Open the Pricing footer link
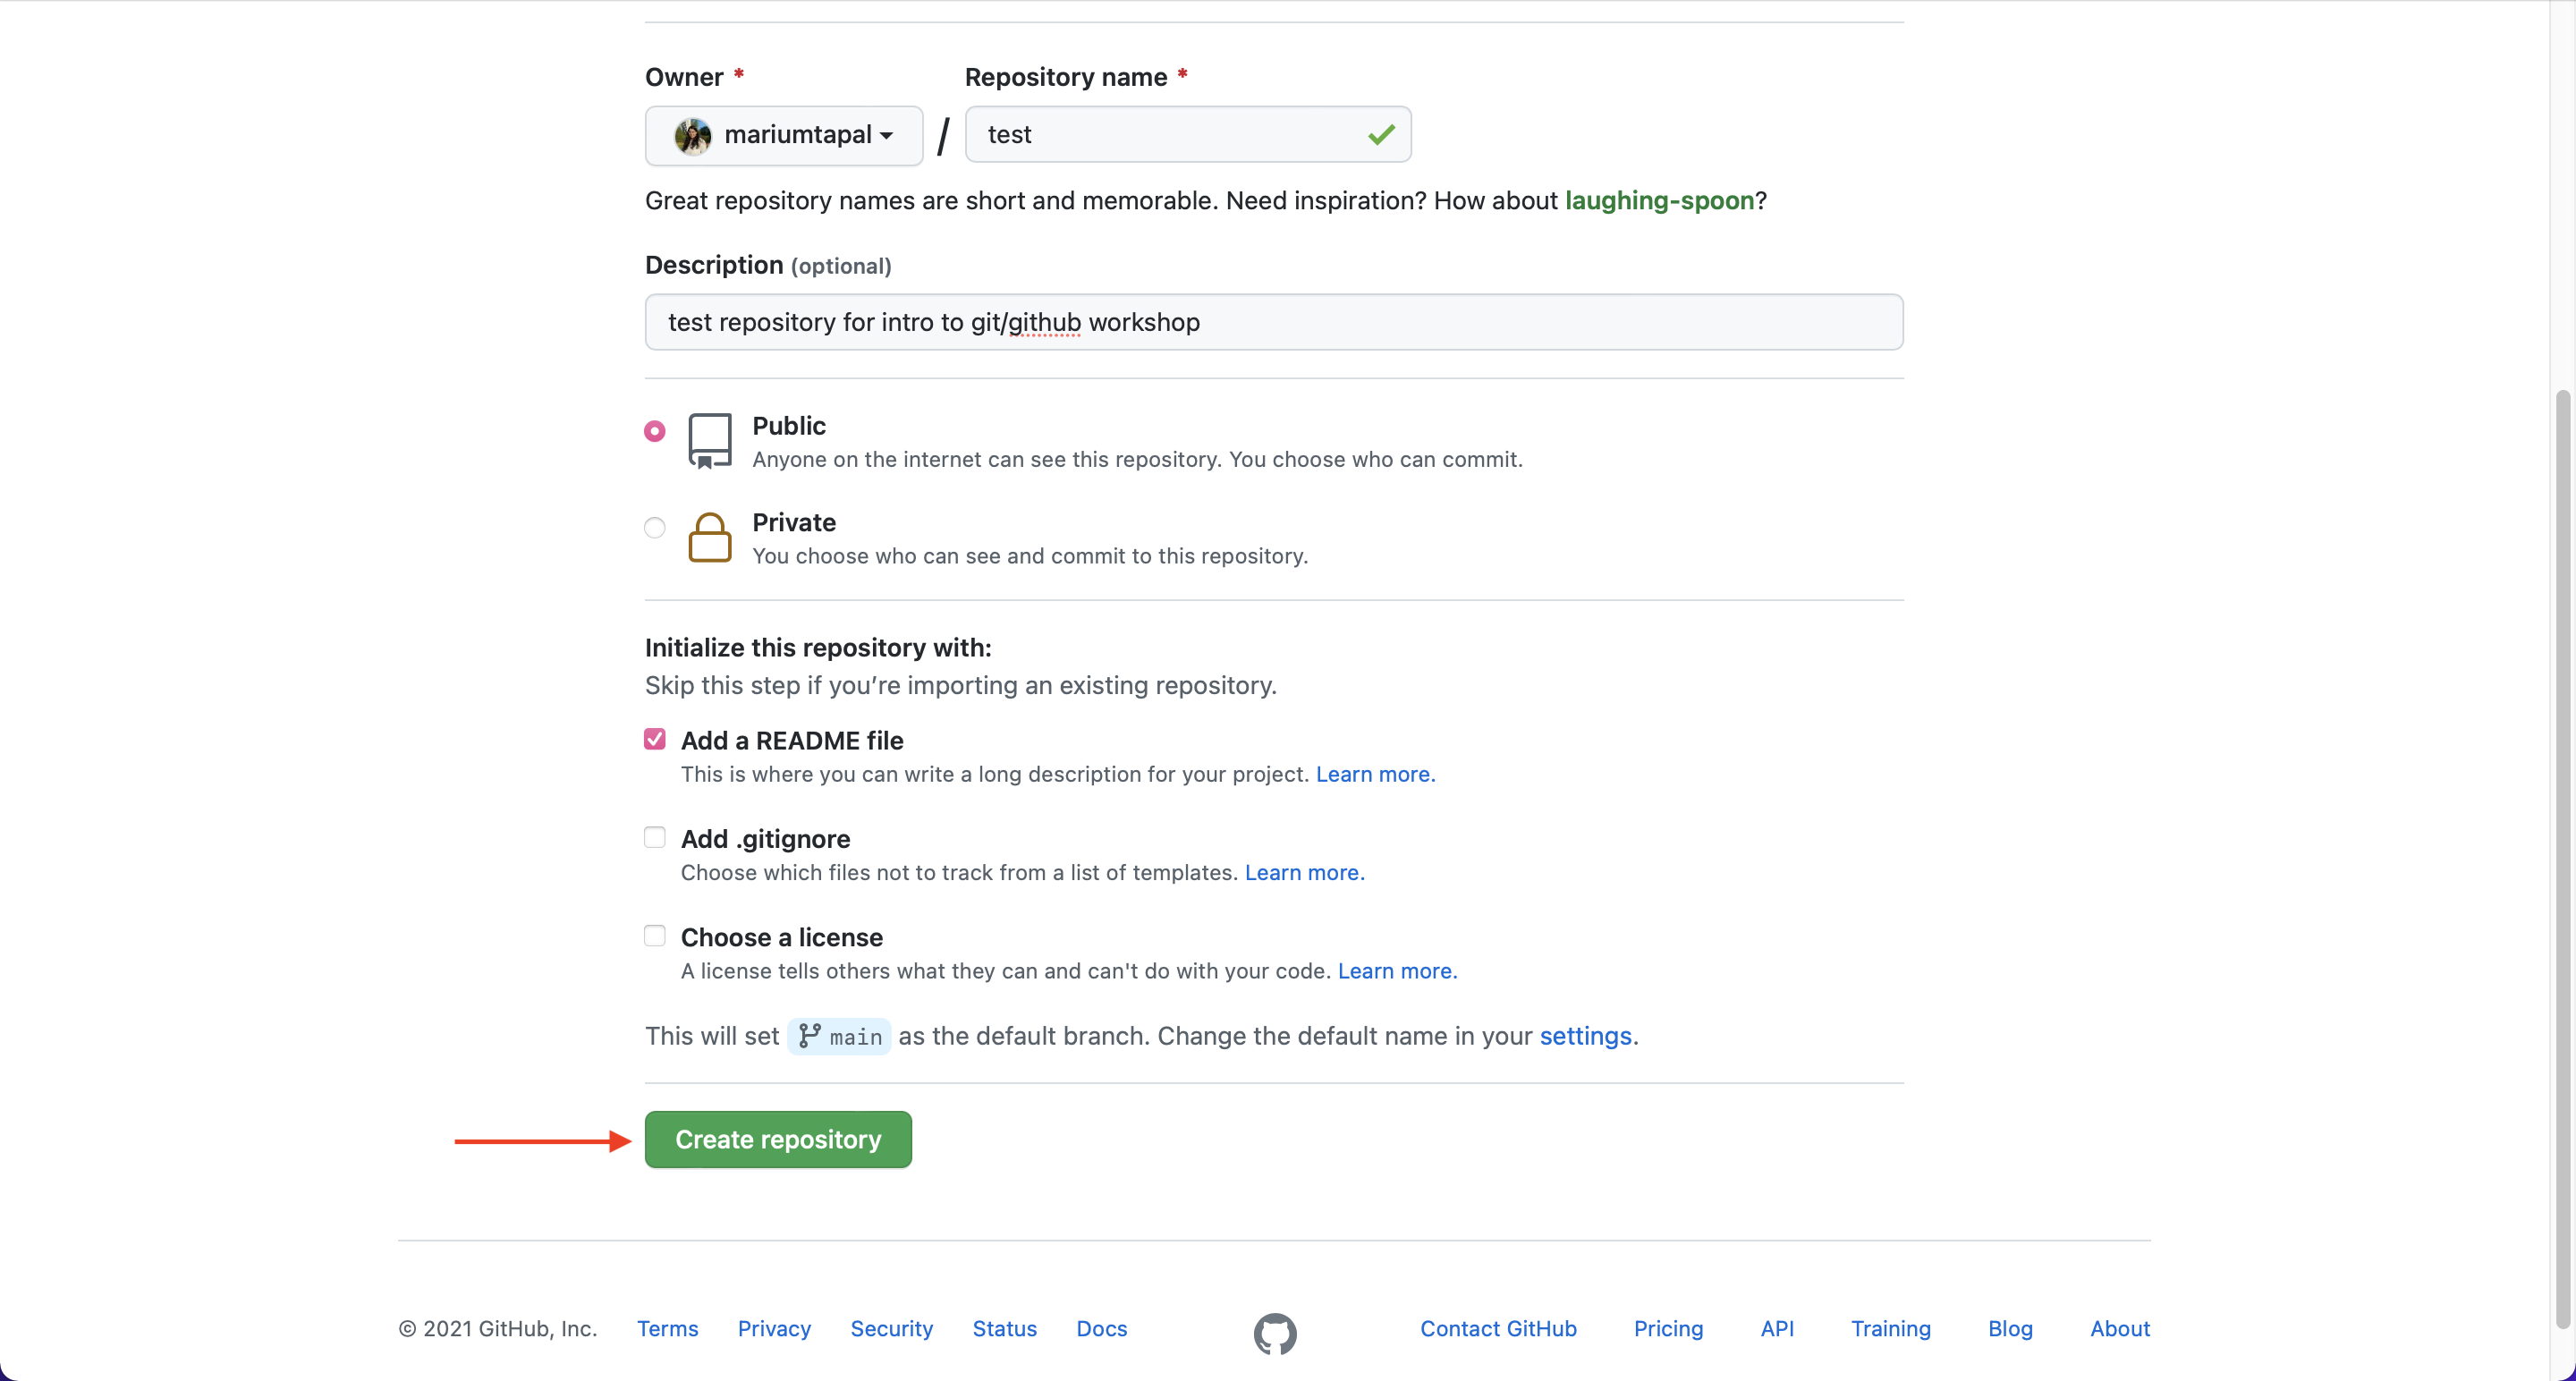This screenshot has height=1381, width=2576. [x=1668, y=1328]
